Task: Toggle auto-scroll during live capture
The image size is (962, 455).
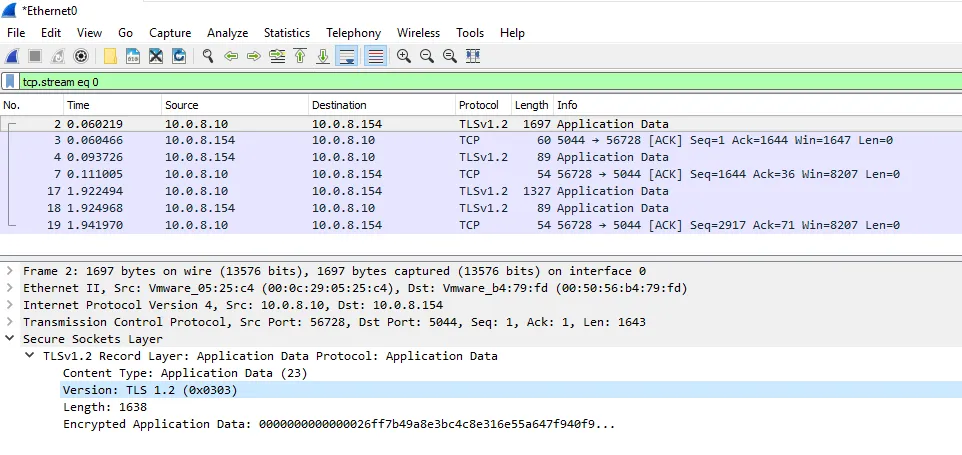Action: [347, 56]
